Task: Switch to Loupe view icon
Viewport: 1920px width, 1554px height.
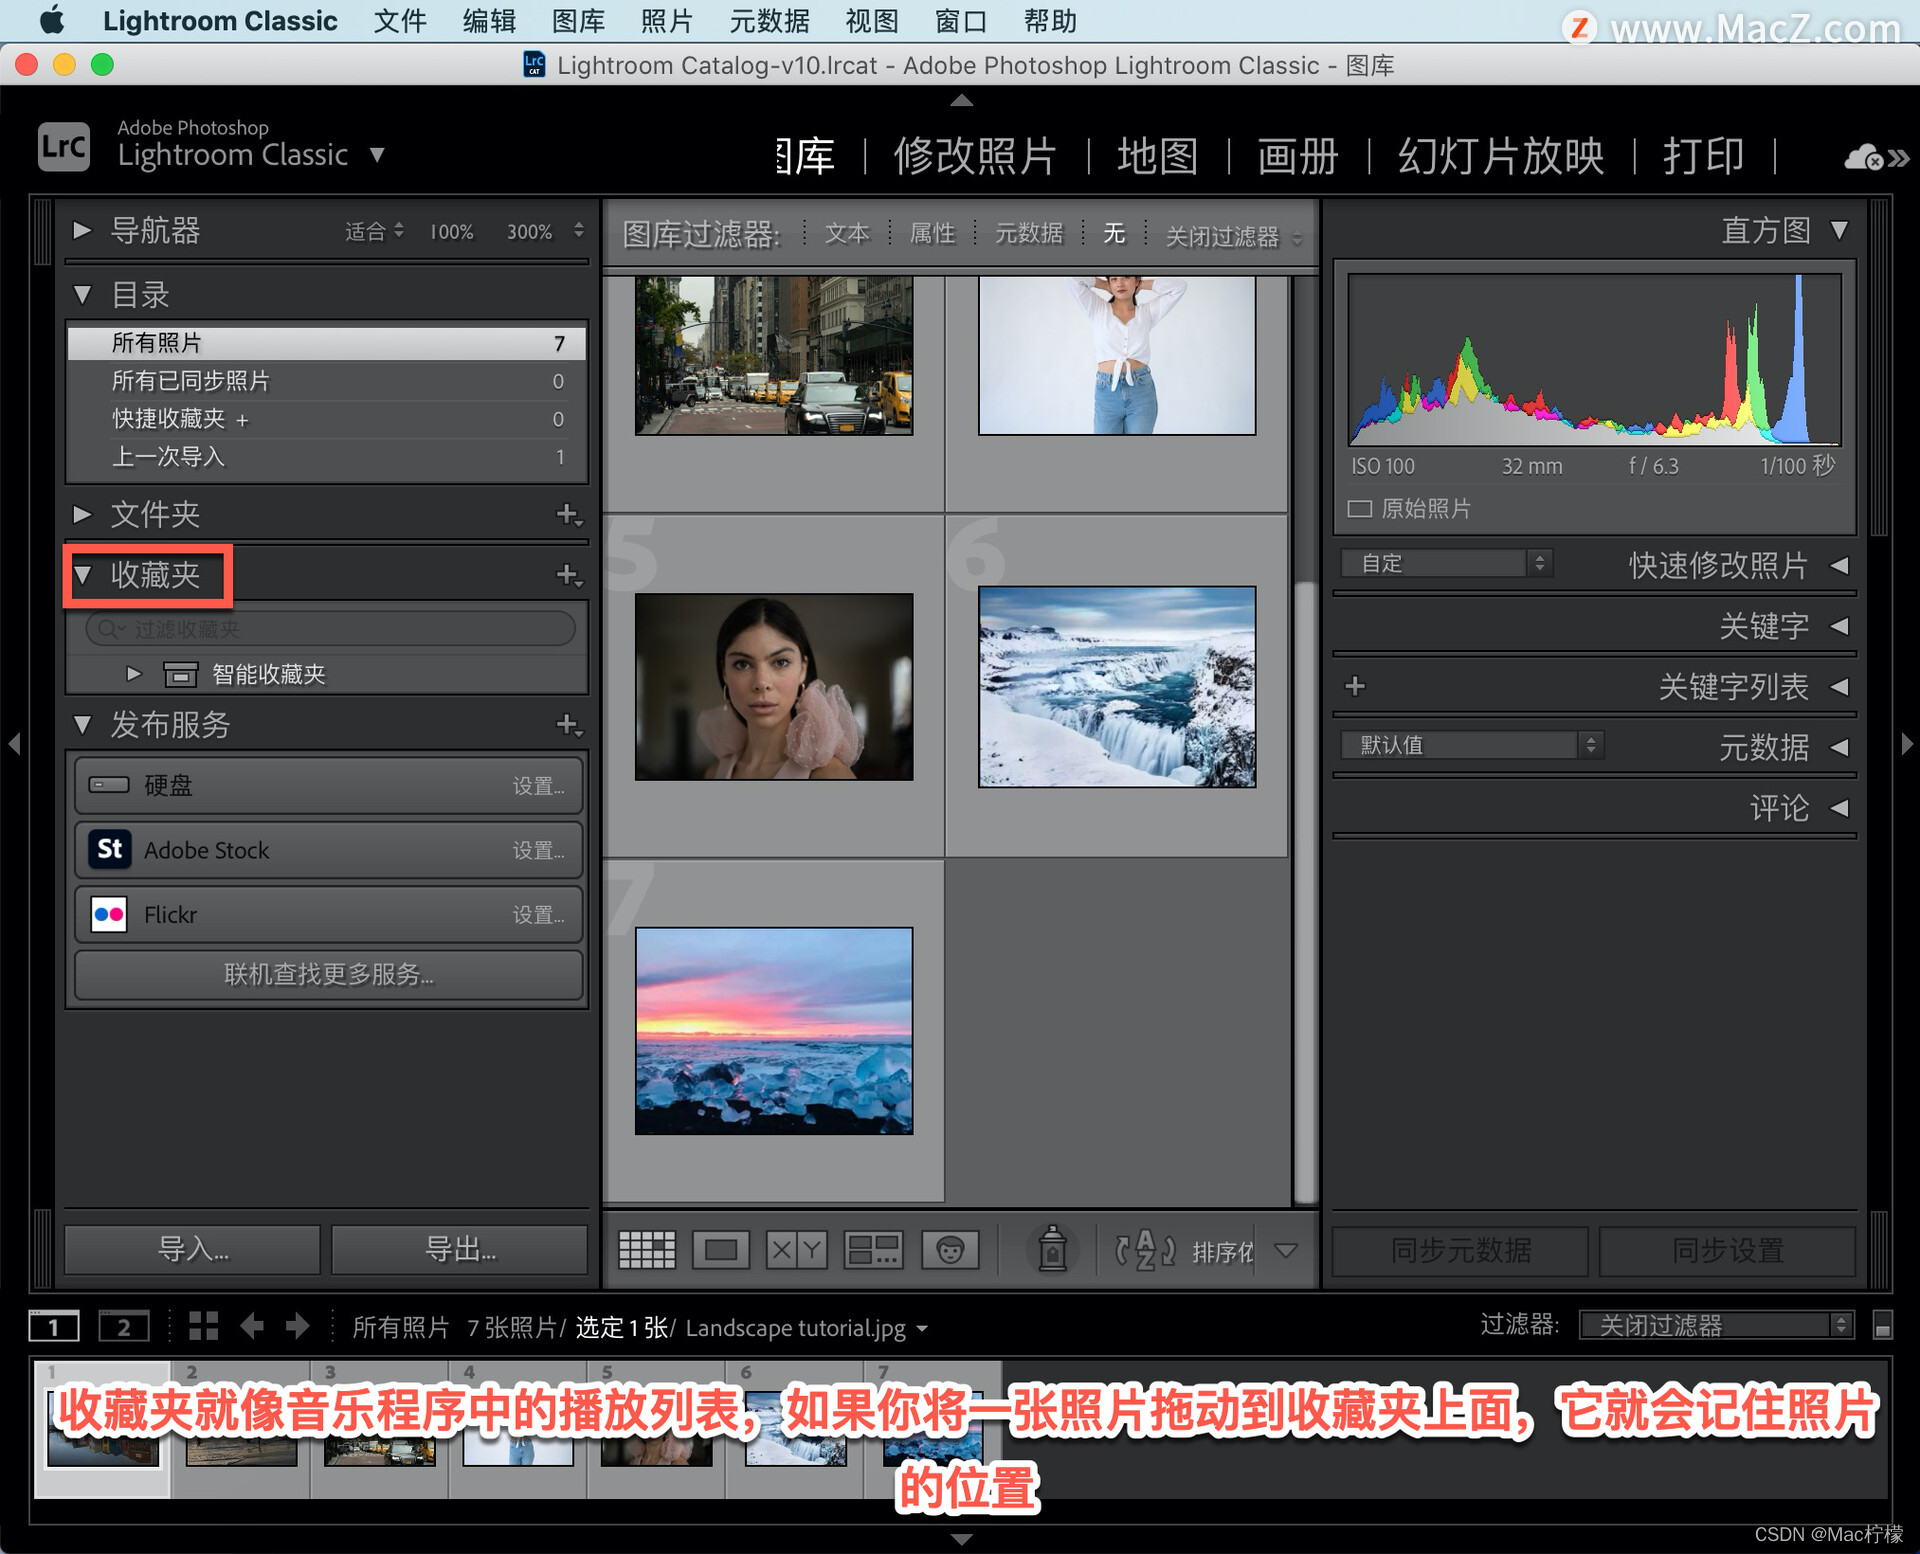Action: pos(721,1249)
